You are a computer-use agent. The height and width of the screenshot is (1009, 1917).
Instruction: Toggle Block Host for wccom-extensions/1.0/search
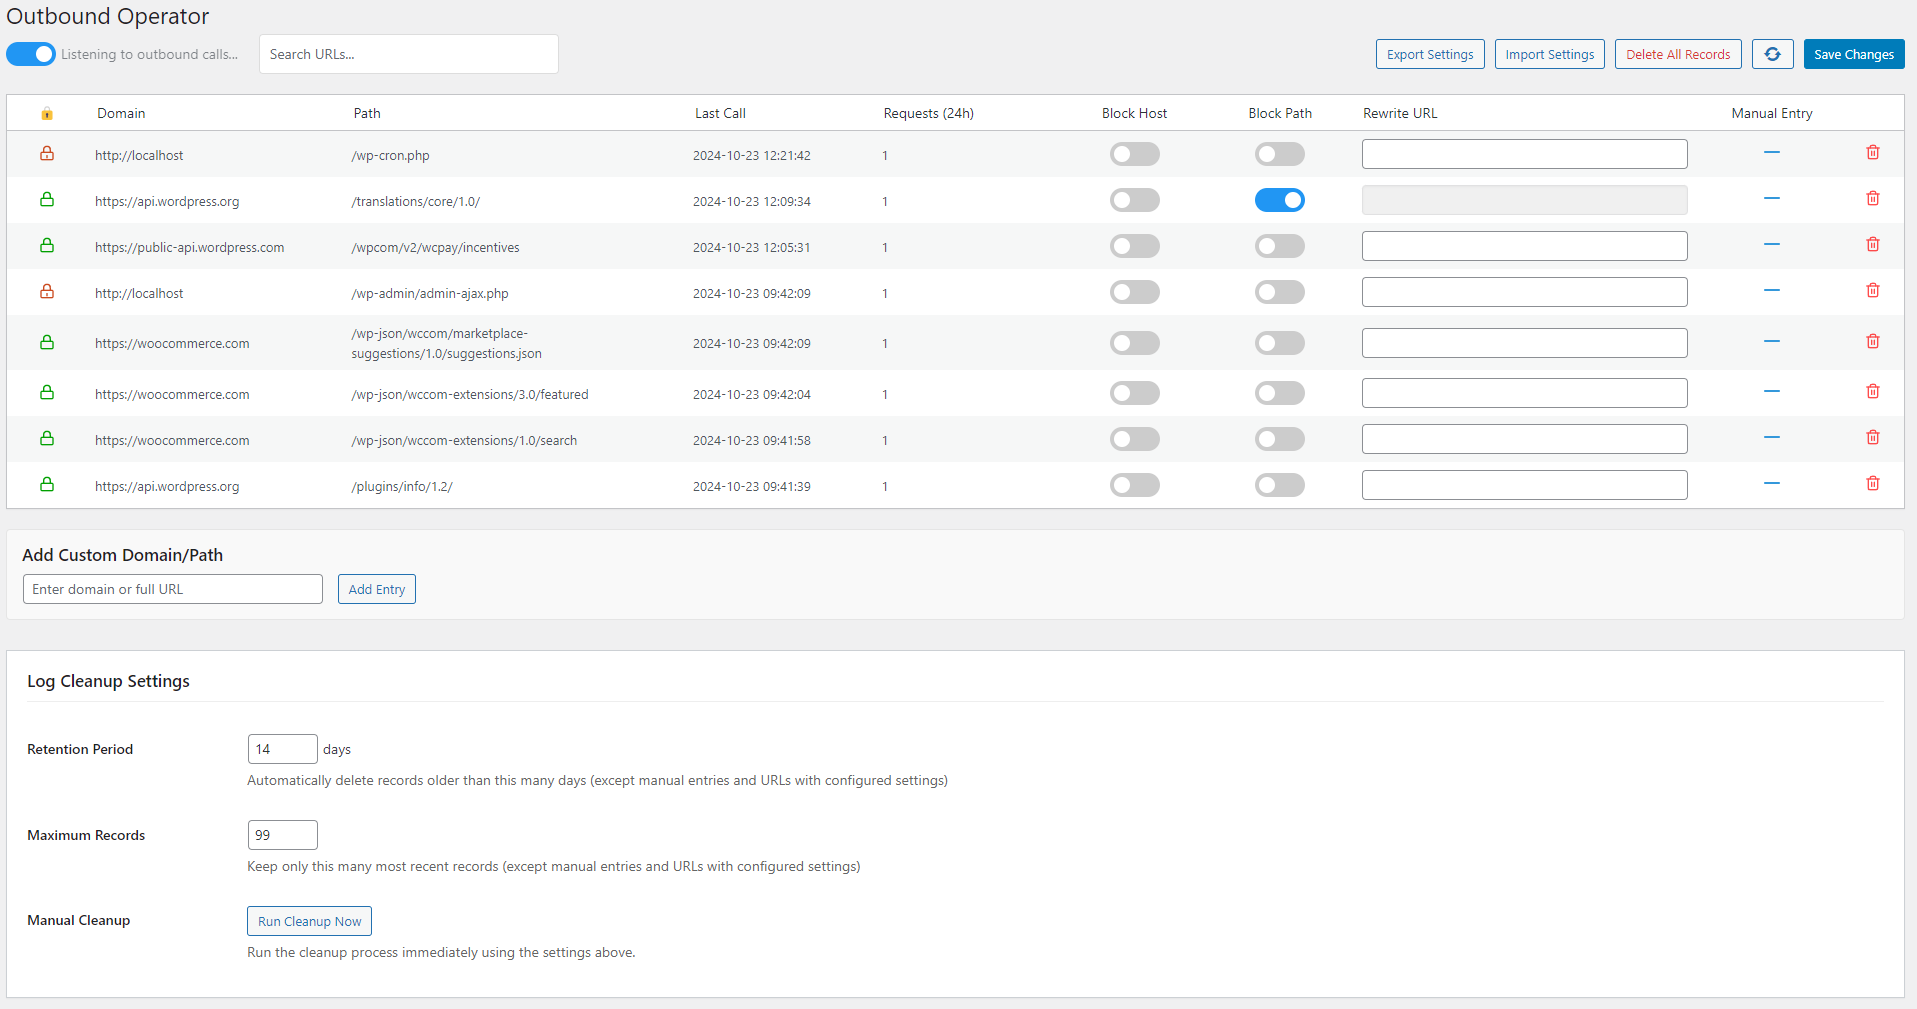click(x=1135, y=439)
